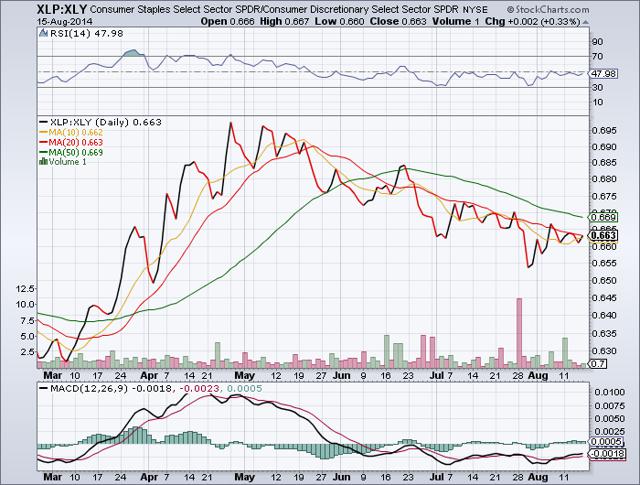Click the 0.650 label on the price axis
The image size is (640, 485).
coord(604,280)
